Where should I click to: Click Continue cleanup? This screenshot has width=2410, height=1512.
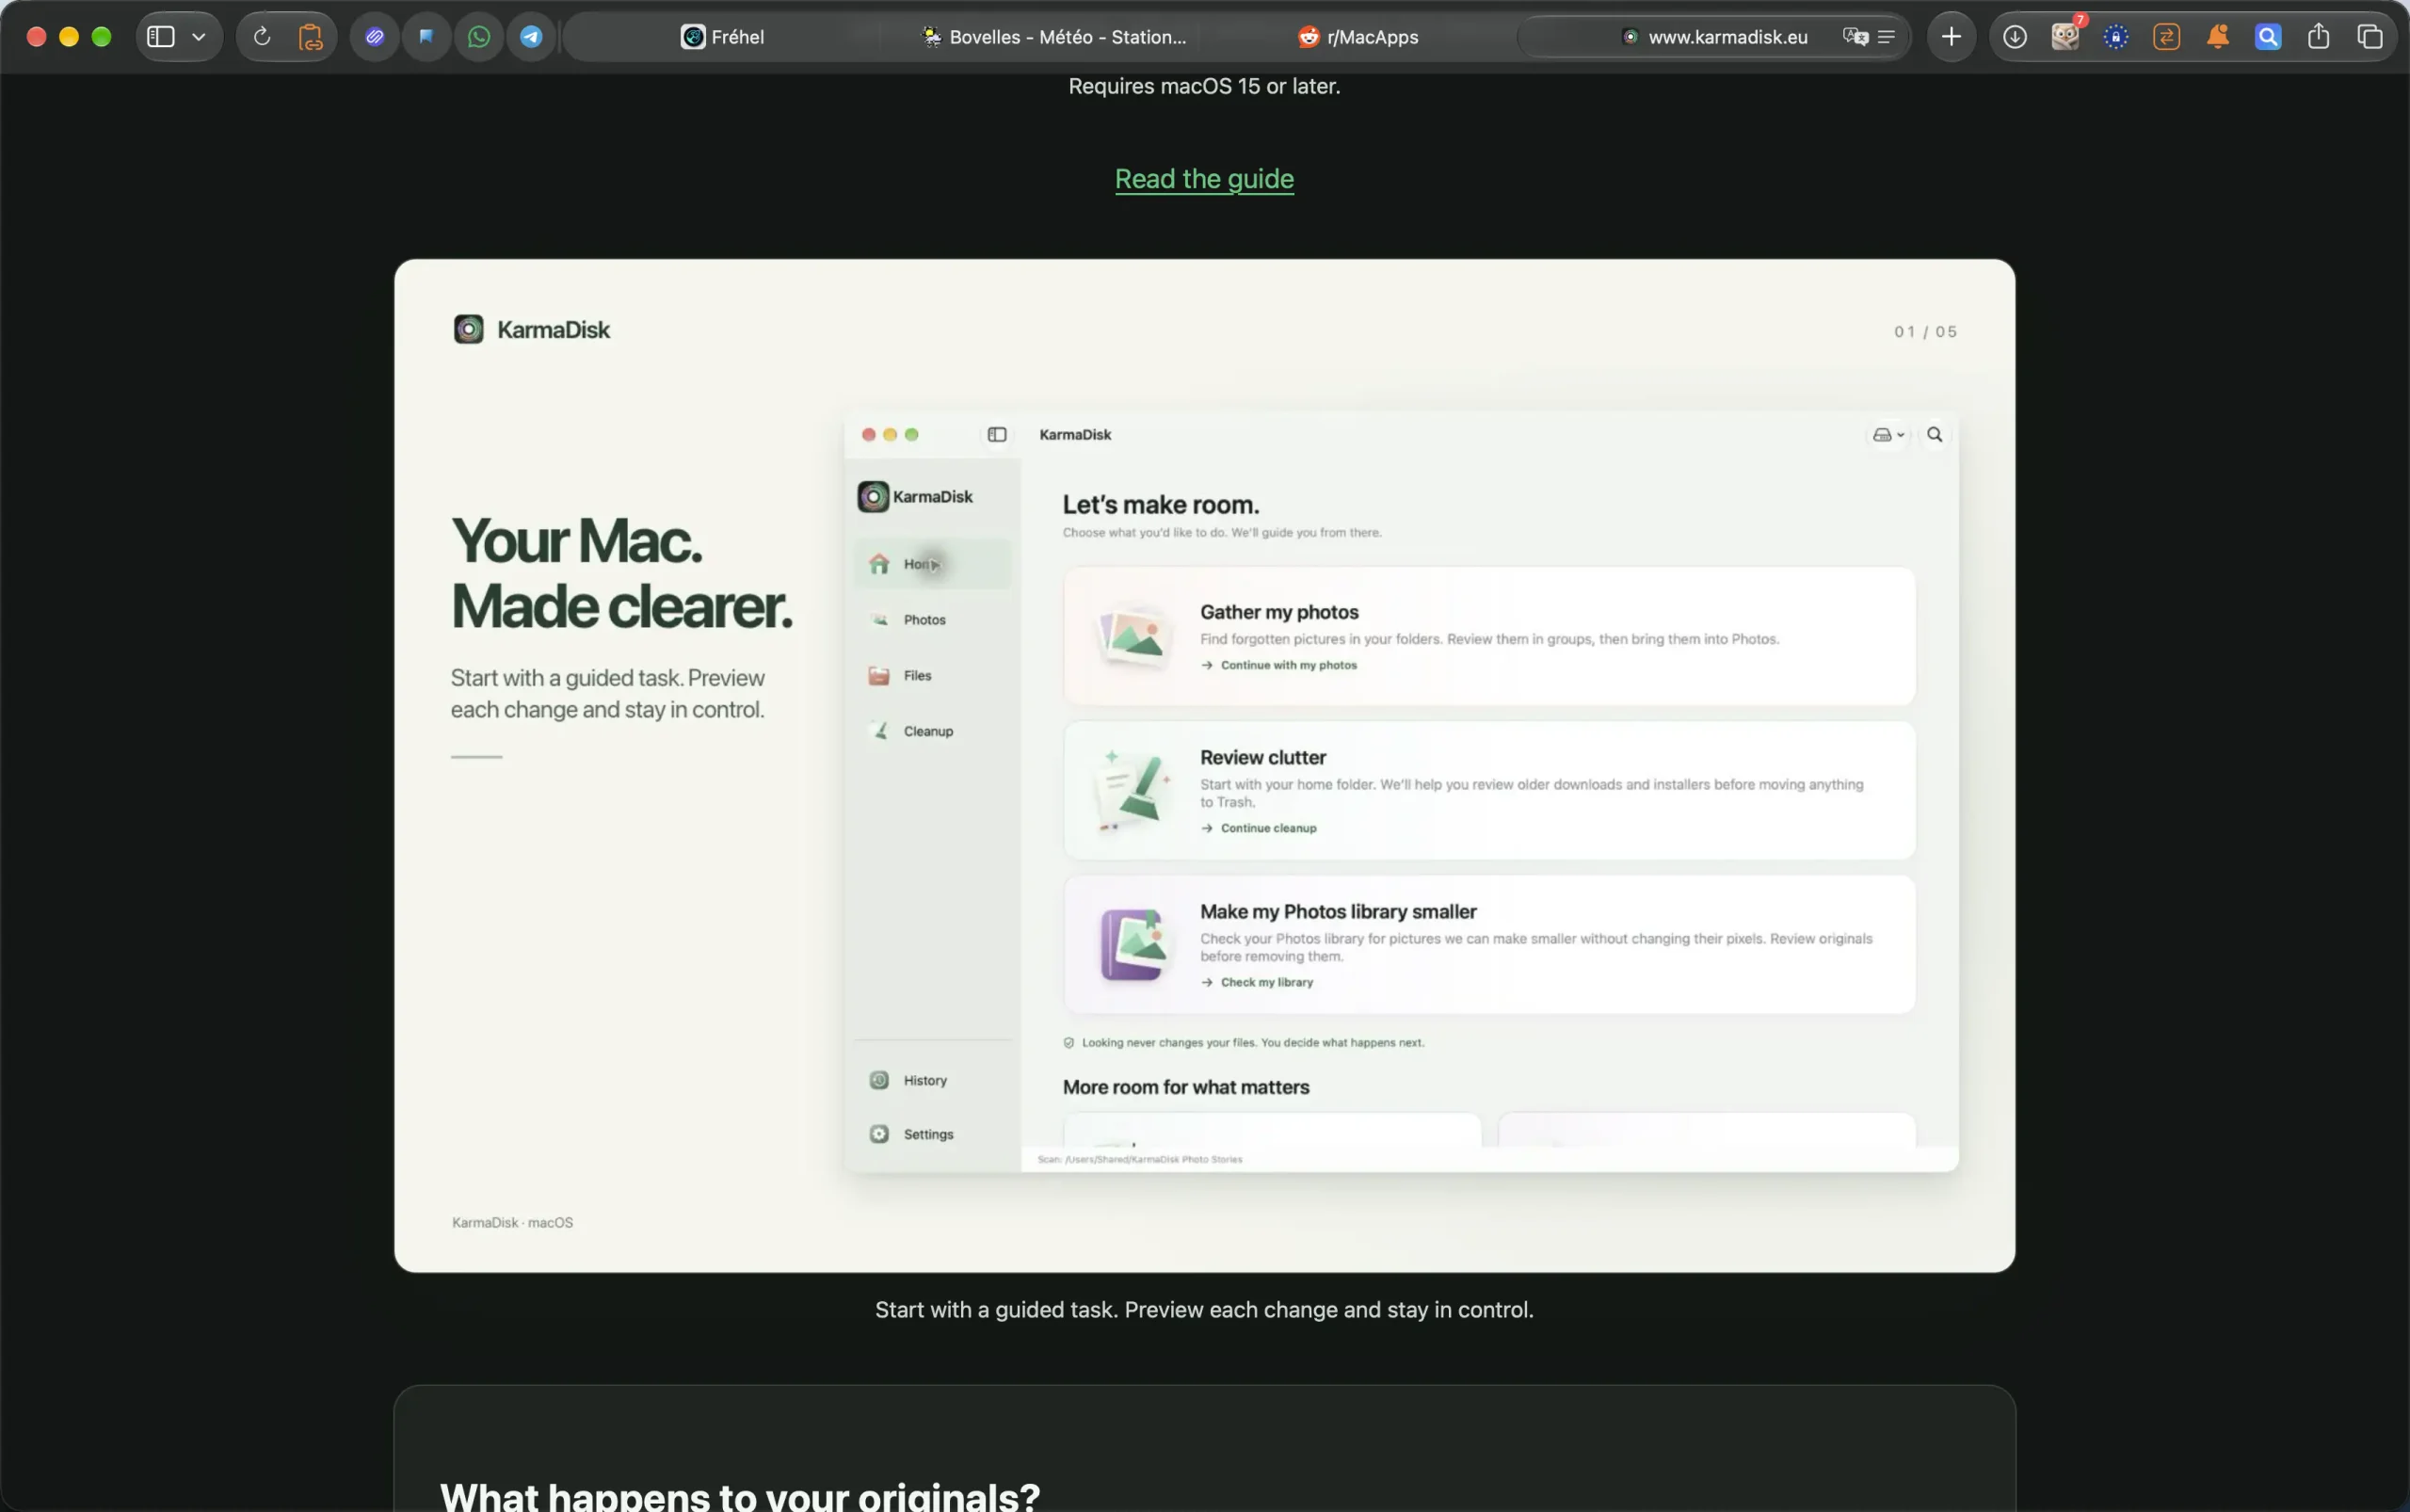[1258, 828]
